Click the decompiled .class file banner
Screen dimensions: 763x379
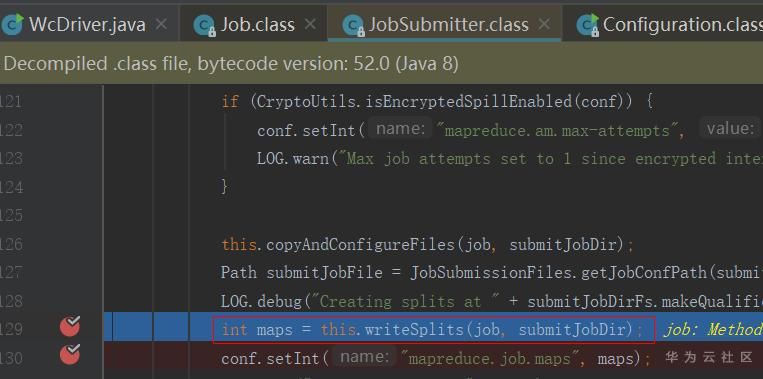[382, 63]
